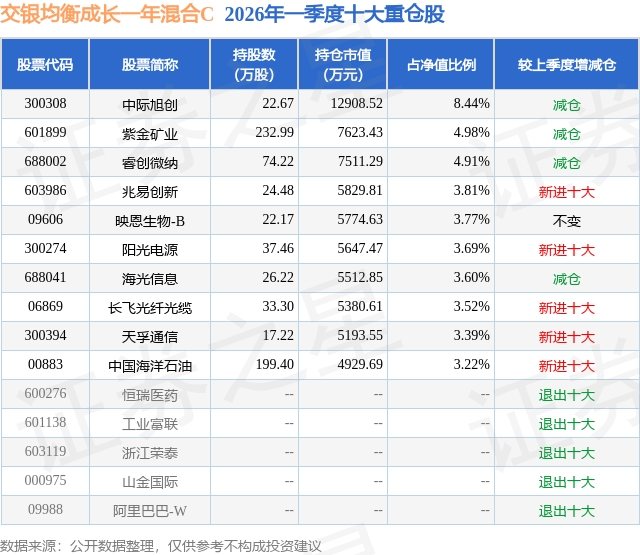Click 新进十大 status for 兆易创新

coord(567,192)
